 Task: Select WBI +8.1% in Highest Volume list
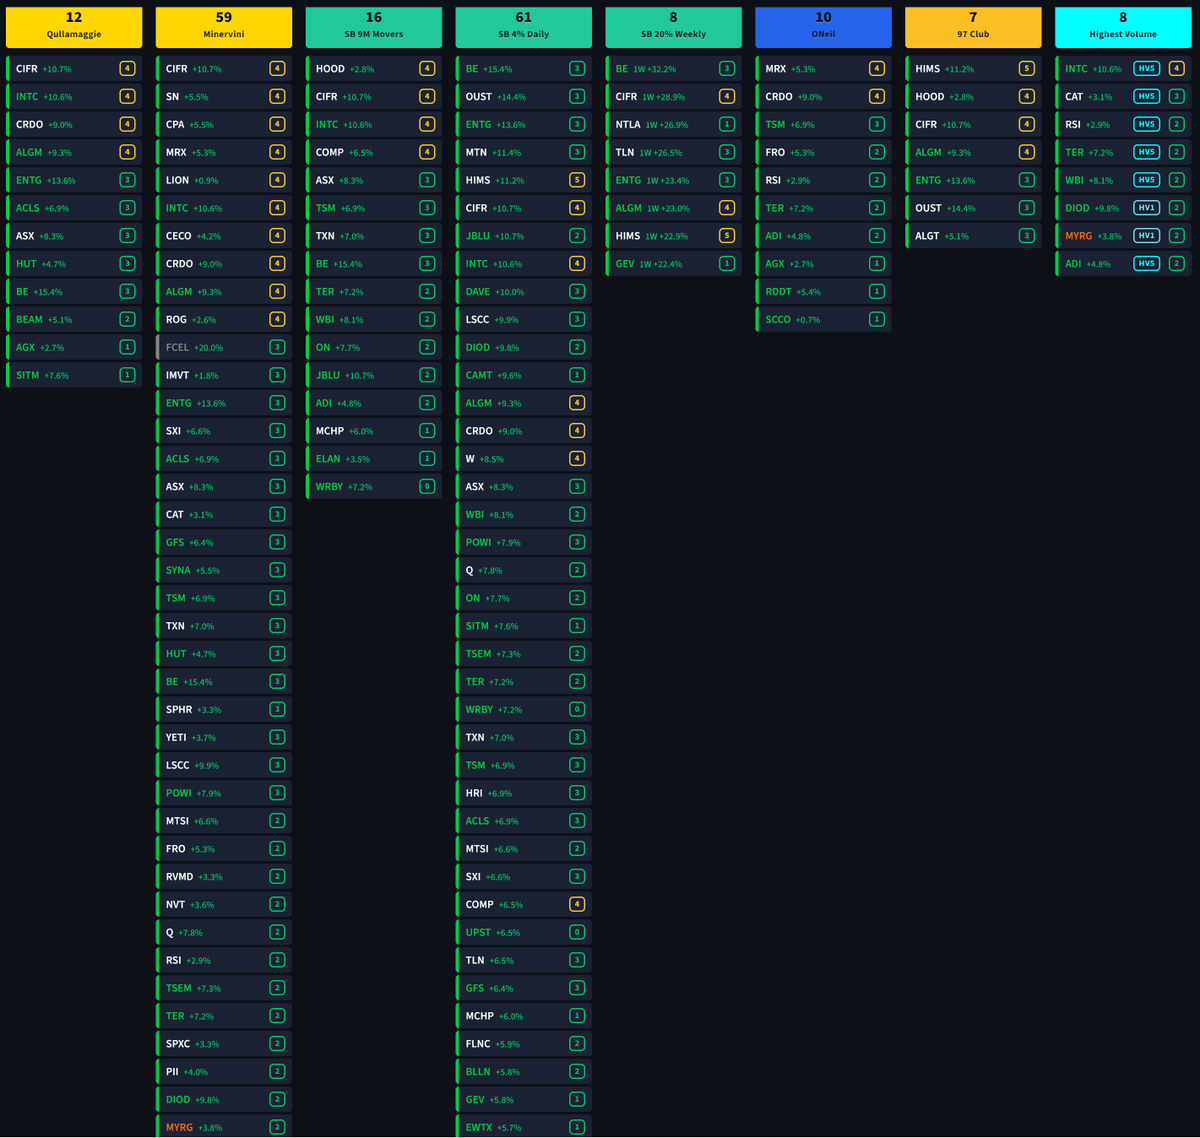point(1124,180)
